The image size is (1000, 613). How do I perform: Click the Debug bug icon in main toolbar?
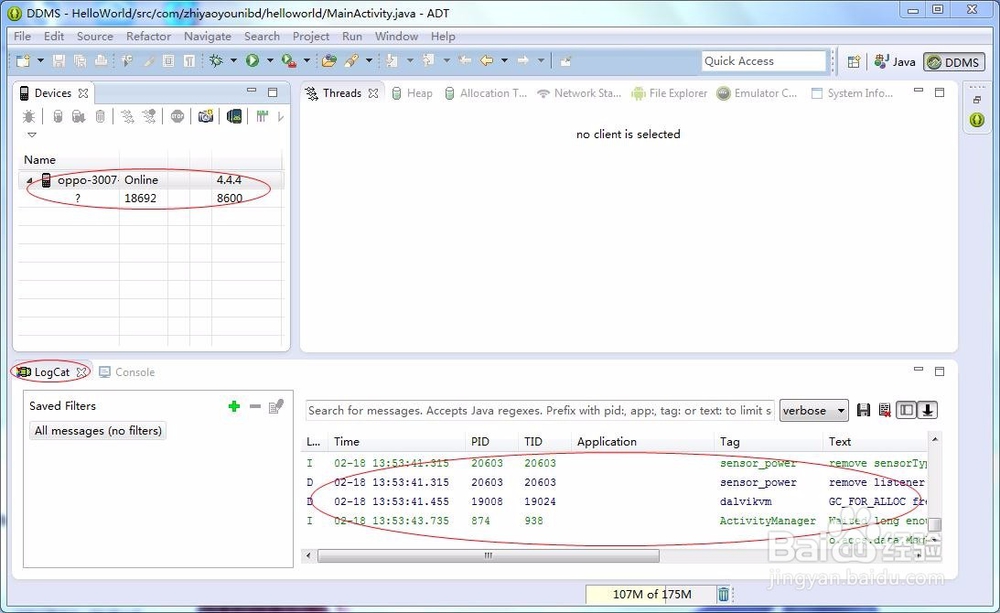click(x=216, y=61)
